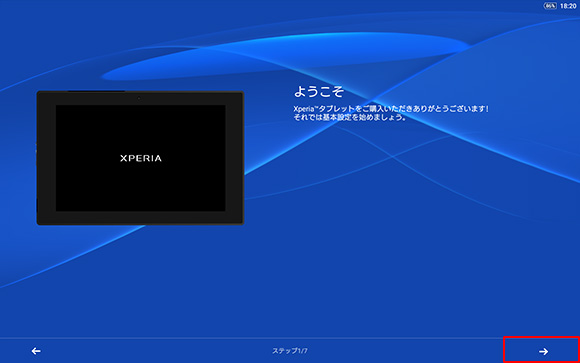Tap the ようこそ welcome heading
Screen dimensions: 580x363
tap(318, 92)
